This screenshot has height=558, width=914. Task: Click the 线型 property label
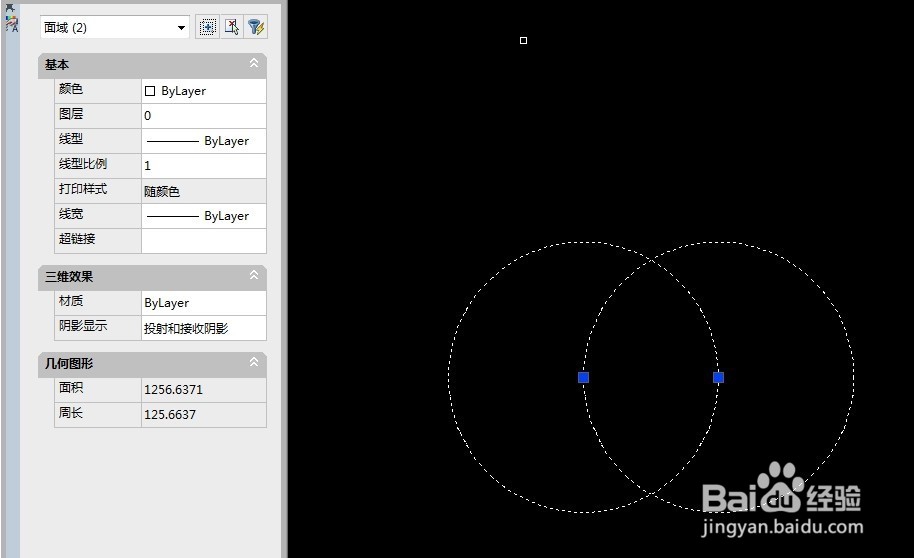(71, 139)
